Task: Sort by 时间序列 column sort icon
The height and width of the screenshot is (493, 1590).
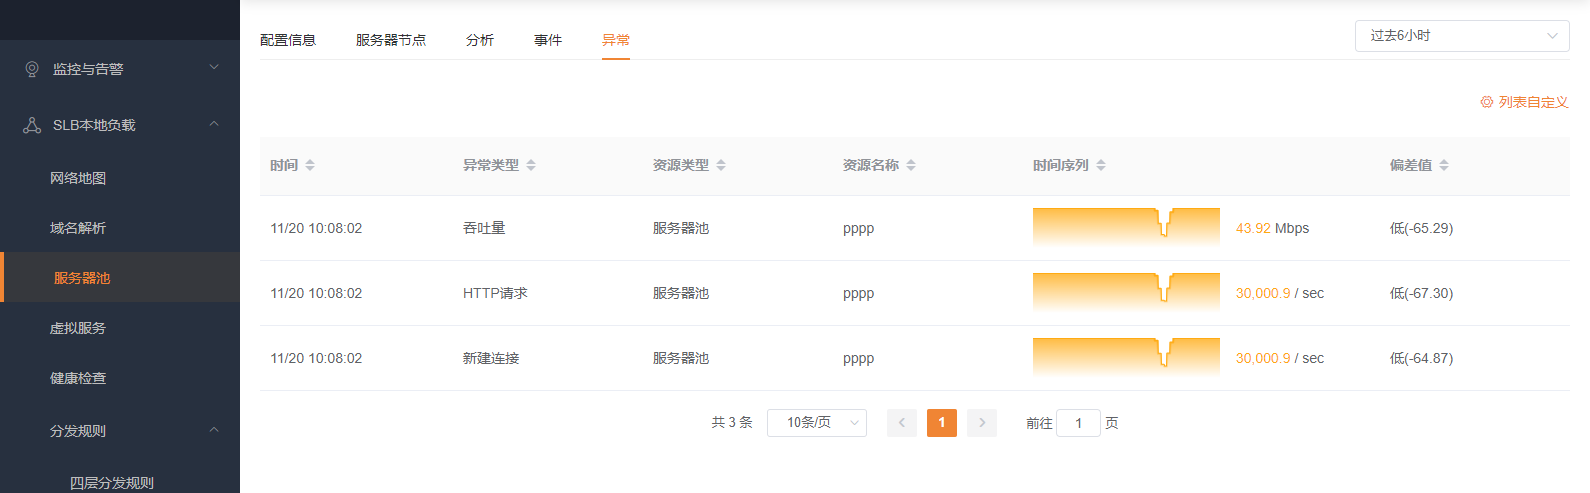Action: [1101, 165]
